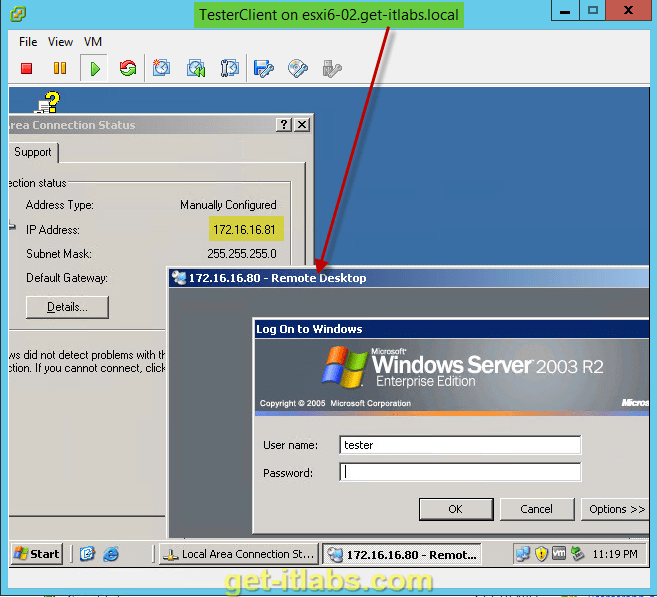Click OK in Log On dialog
This screenshot has width=657, height=597.
point(455,509)
